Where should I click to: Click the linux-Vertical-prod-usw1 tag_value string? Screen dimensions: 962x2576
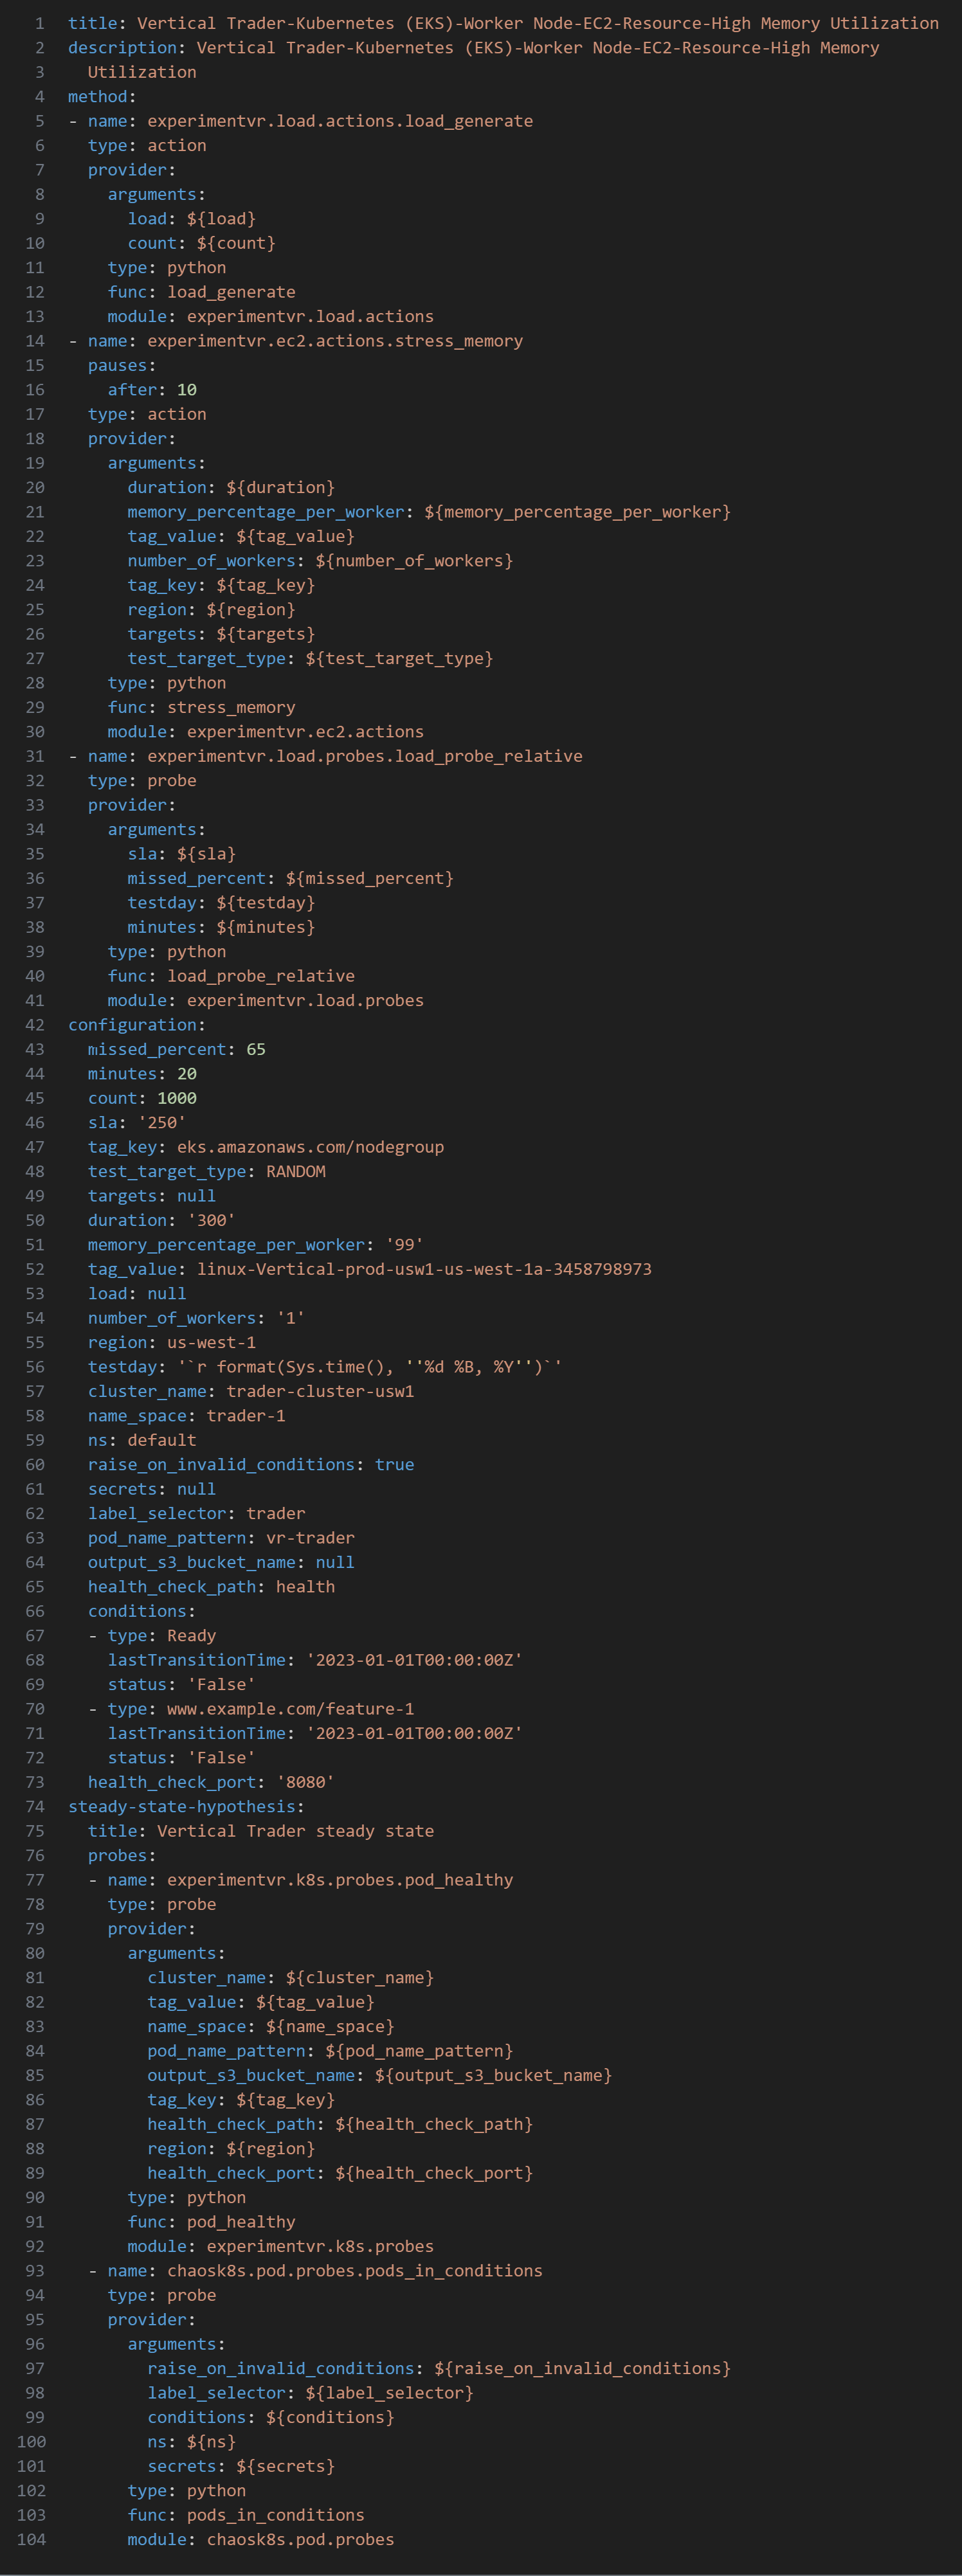point(424,1269)
